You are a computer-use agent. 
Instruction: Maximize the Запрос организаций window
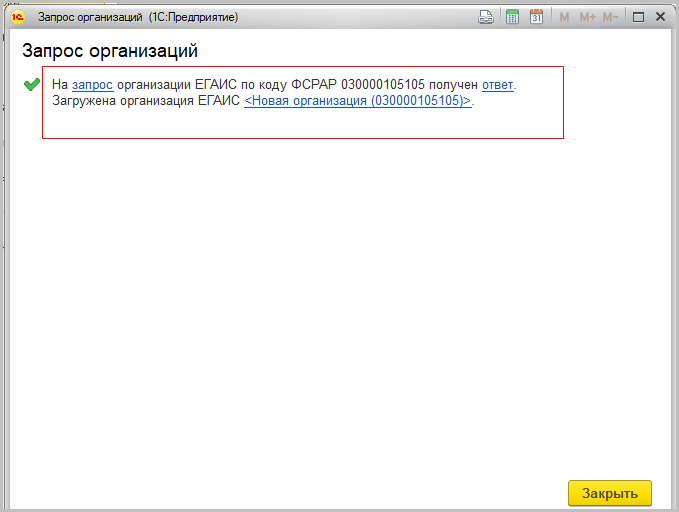(638, 17)
